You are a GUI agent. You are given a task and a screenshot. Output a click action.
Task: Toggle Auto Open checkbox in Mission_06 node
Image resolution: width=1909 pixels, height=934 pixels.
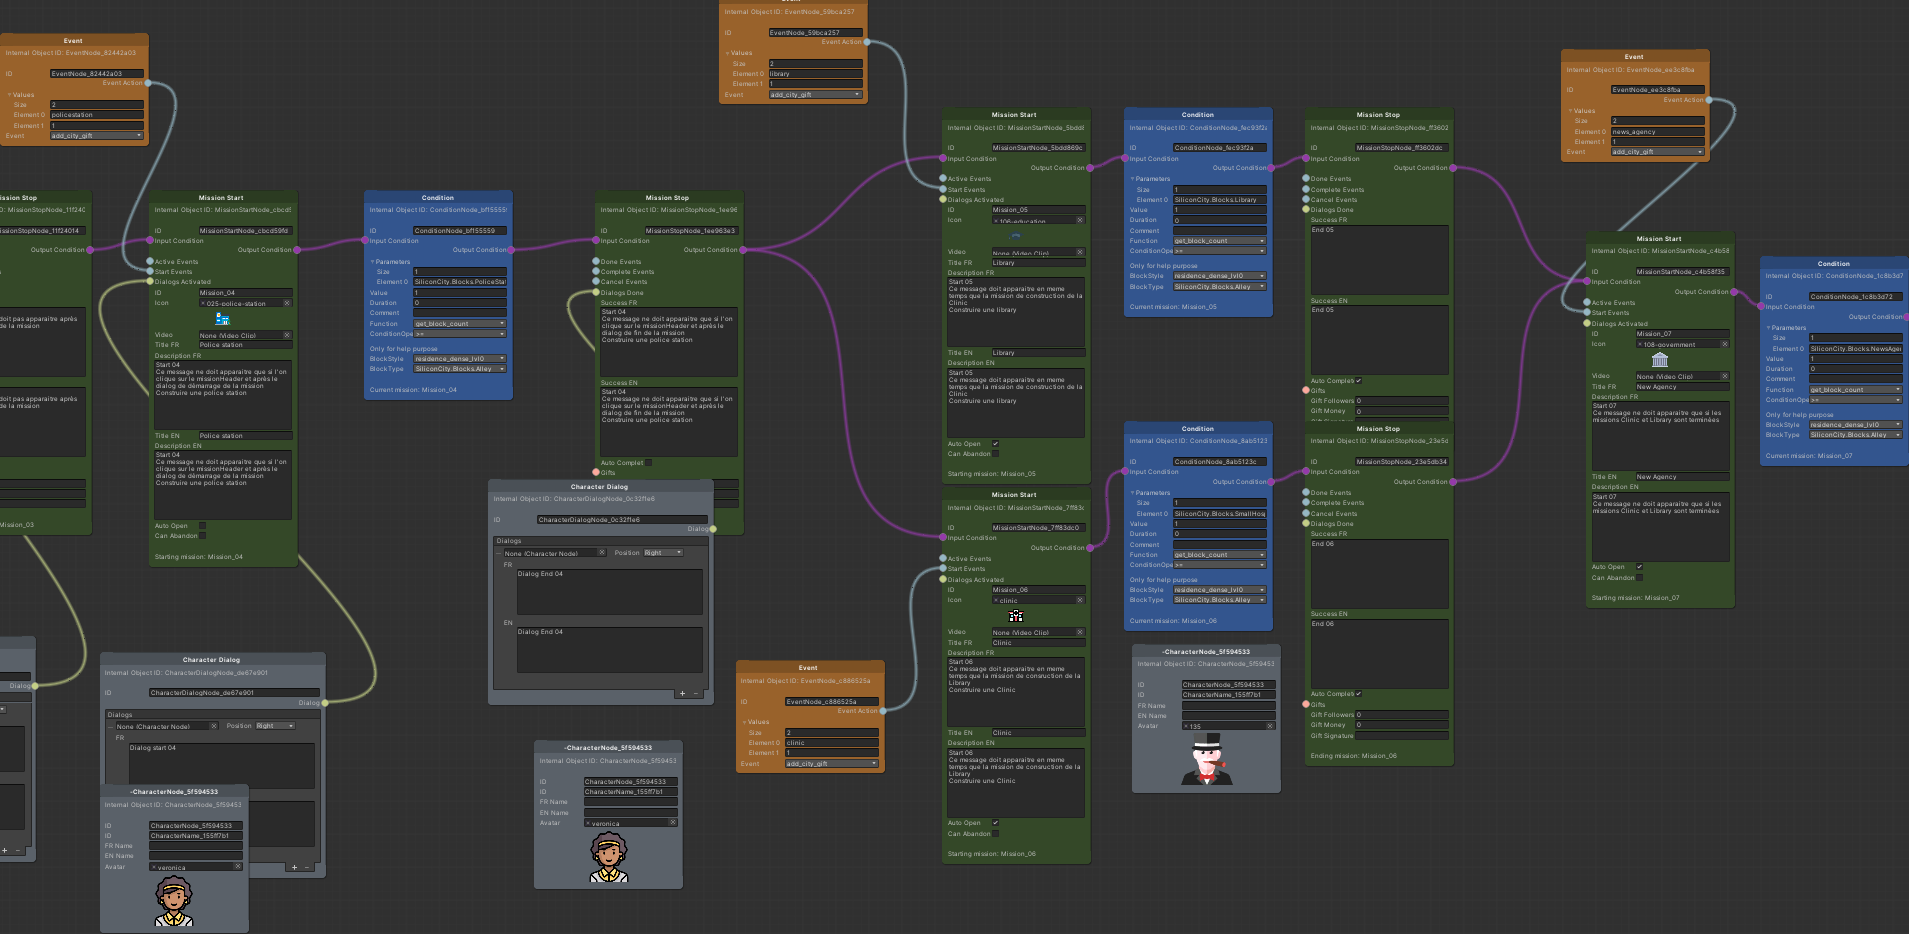pos(995,823)
